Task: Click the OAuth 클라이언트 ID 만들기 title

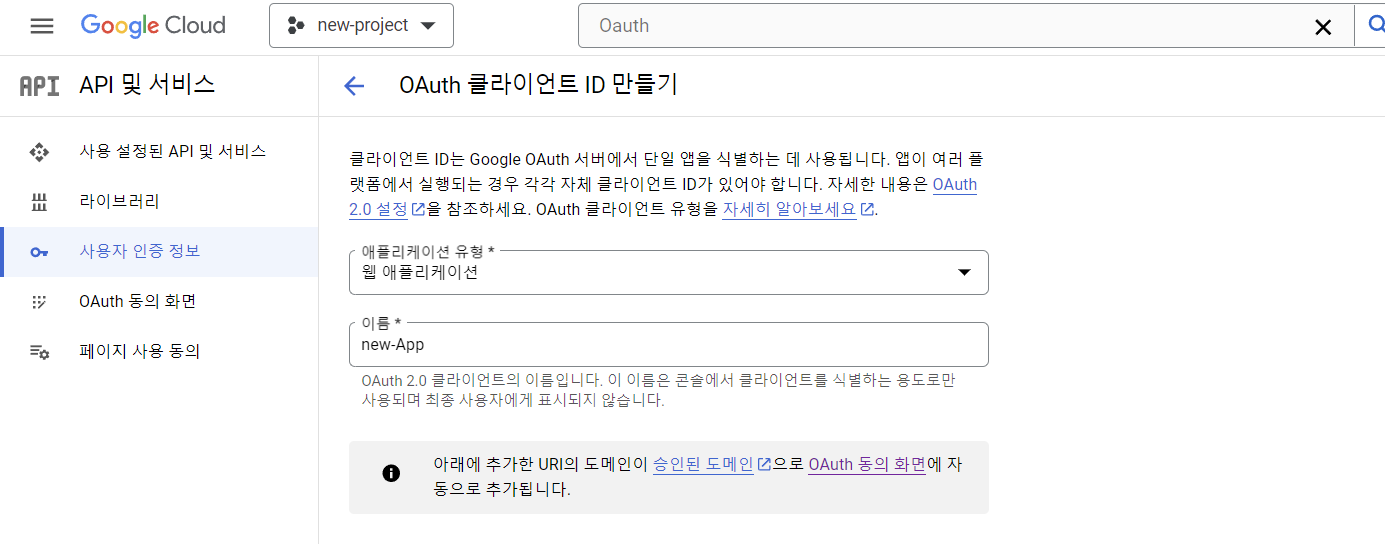Action: click(538, 85)
